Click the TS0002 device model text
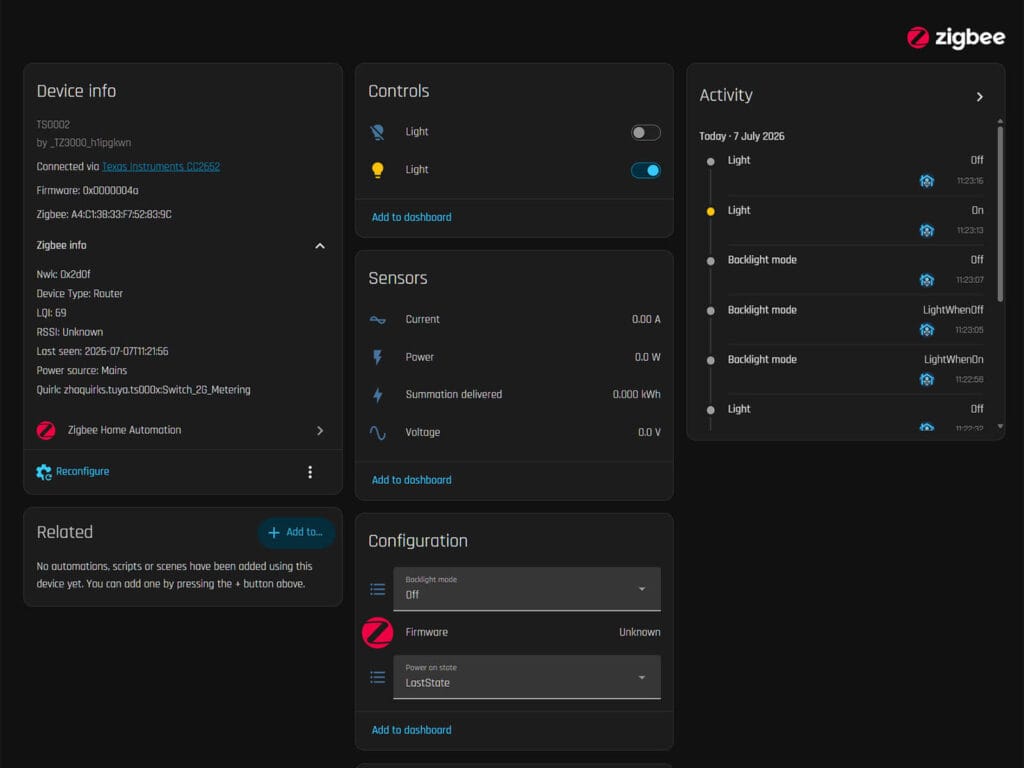This screenshot has height=768, width=1024. pos(53,125)
